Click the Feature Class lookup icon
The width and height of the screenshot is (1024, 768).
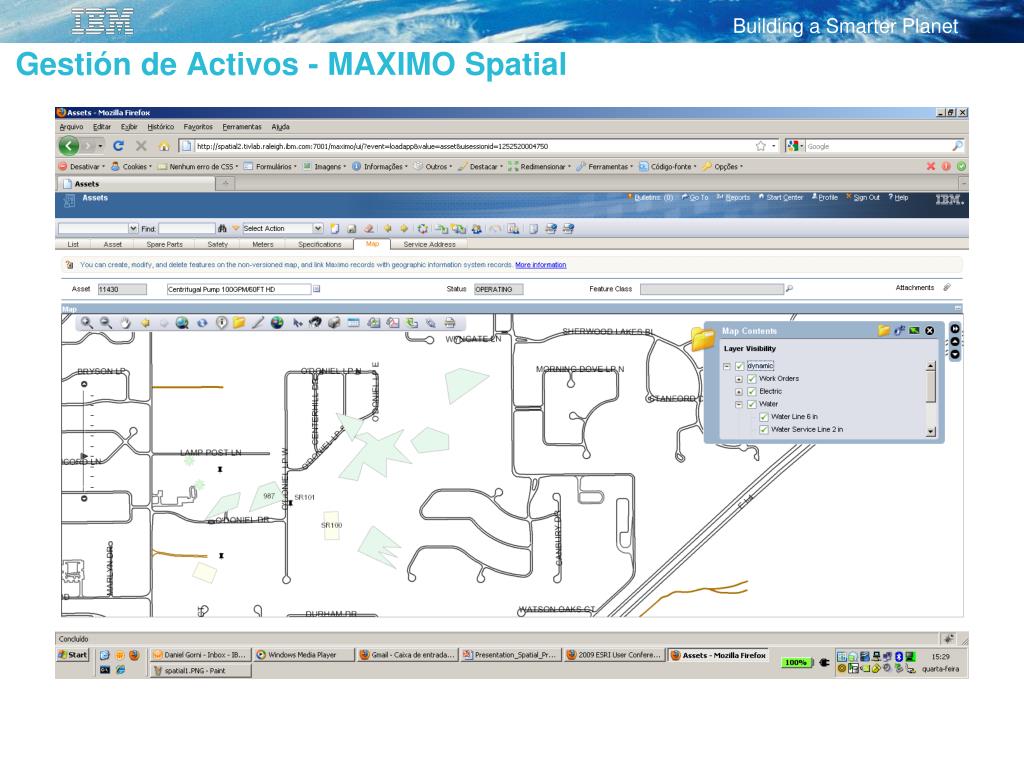pyautogui.click(x=789, y=289)
